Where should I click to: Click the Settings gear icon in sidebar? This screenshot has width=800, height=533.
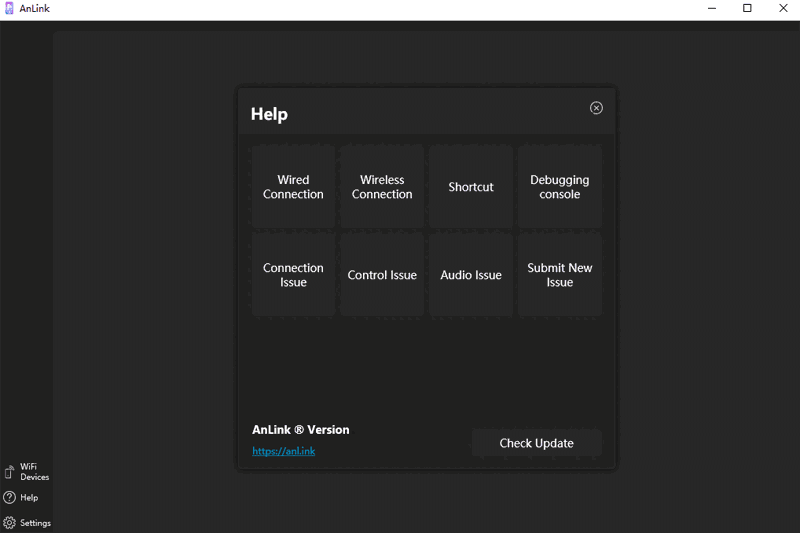[9, 523]
